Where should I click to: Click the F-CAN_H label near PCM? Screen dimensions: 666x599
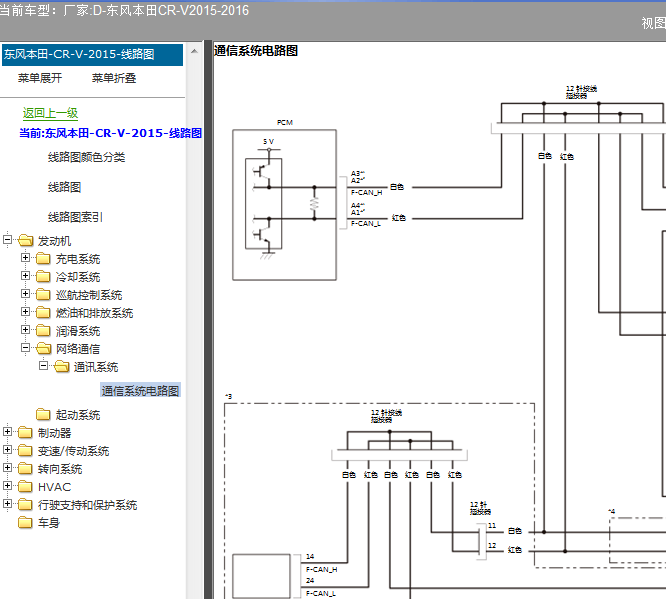click(366, 192)
